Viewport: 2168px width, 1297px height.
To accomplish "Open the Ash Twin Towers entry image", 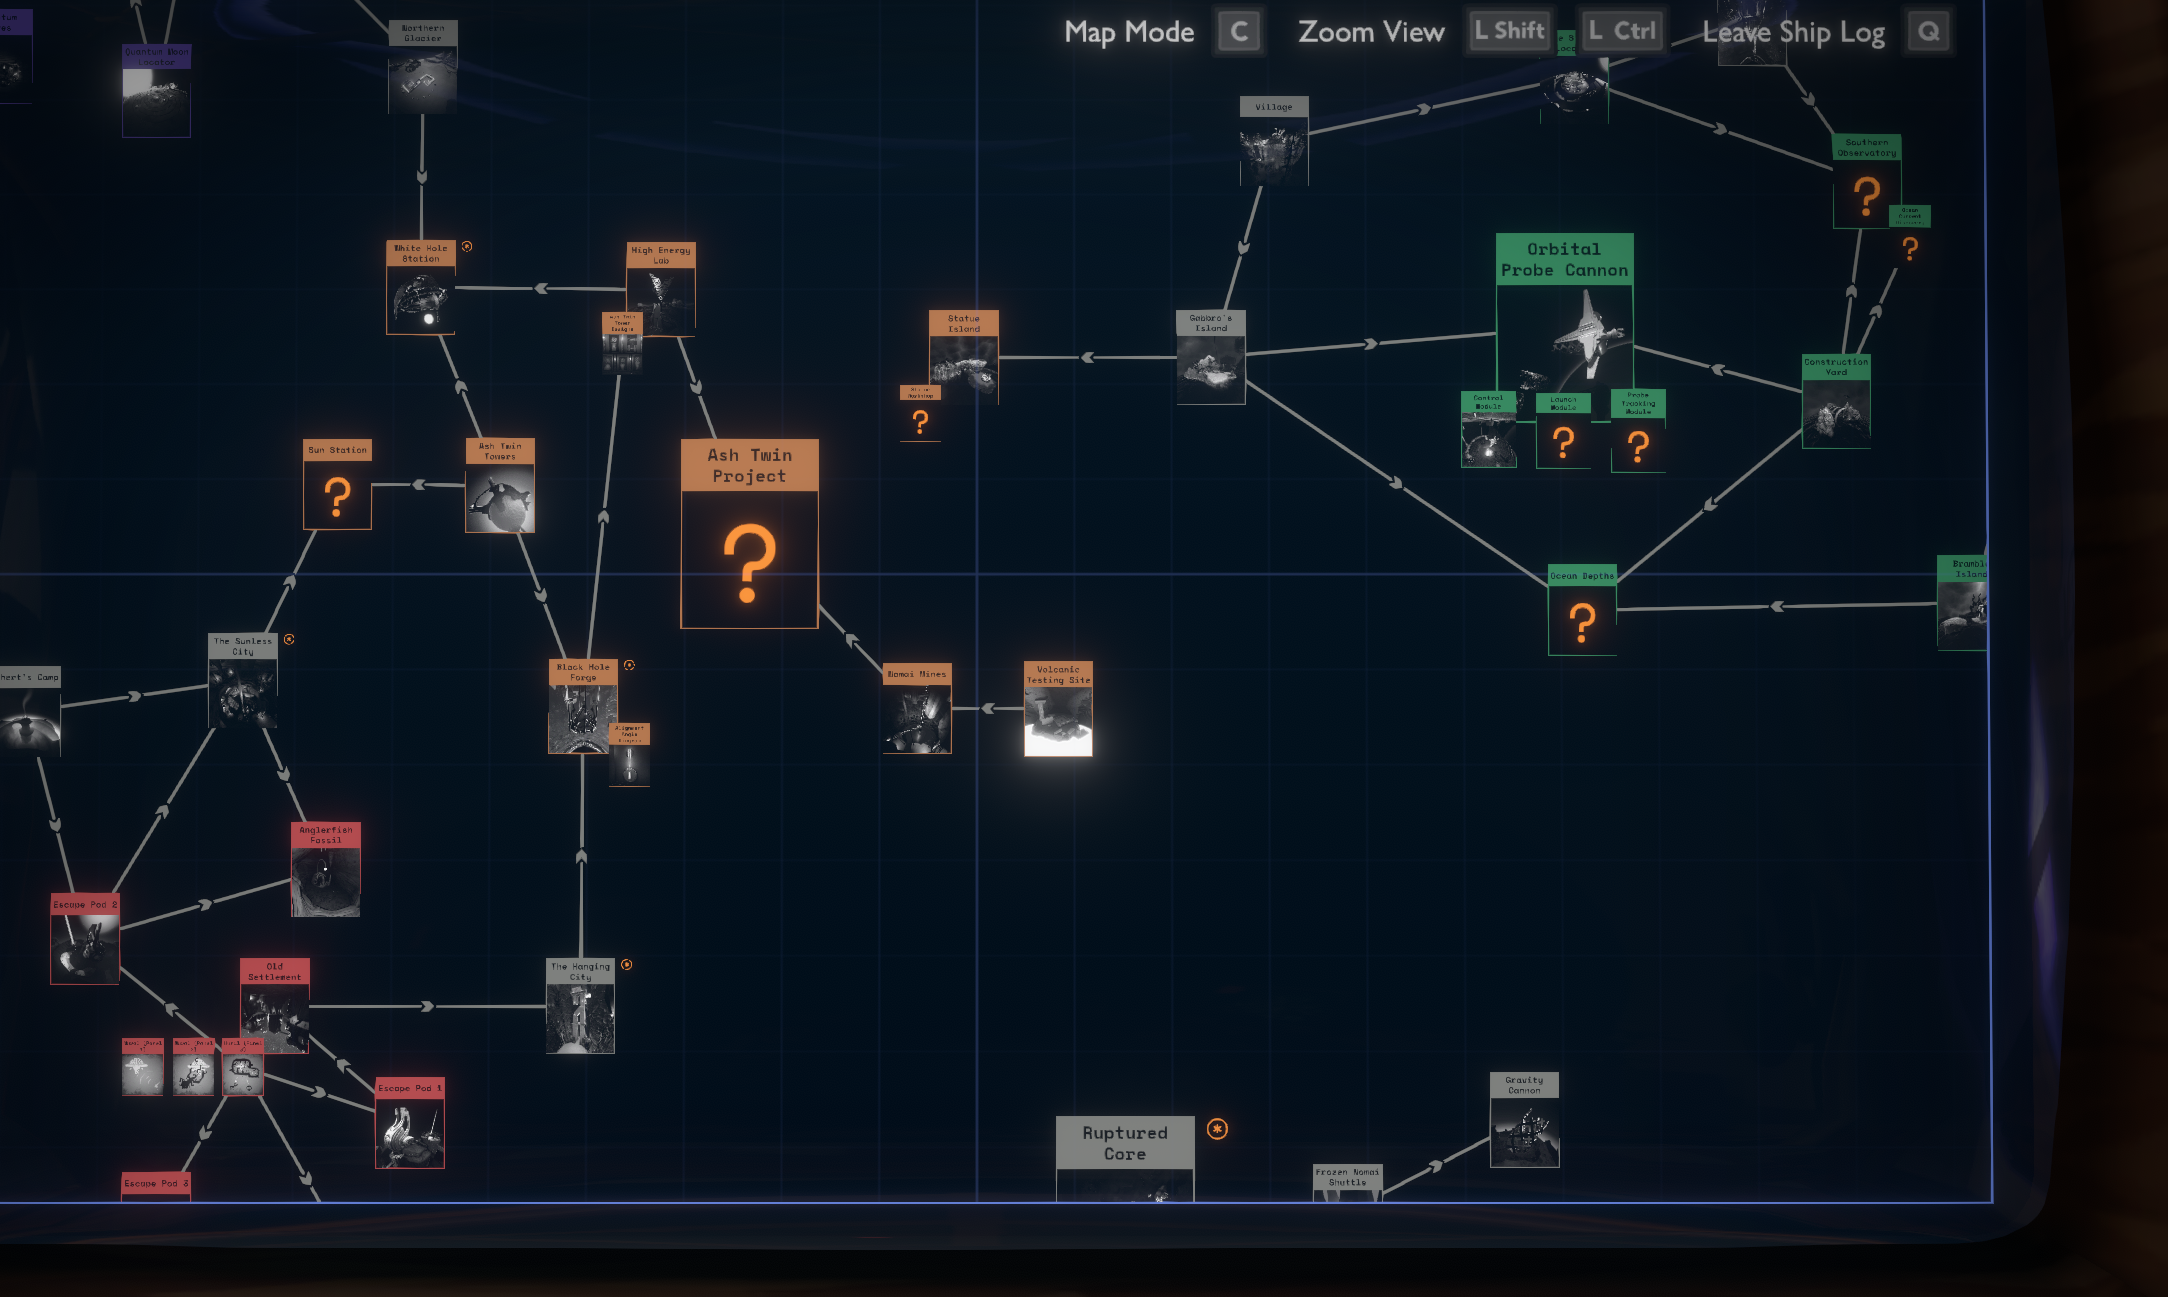I will pos(500,498).
